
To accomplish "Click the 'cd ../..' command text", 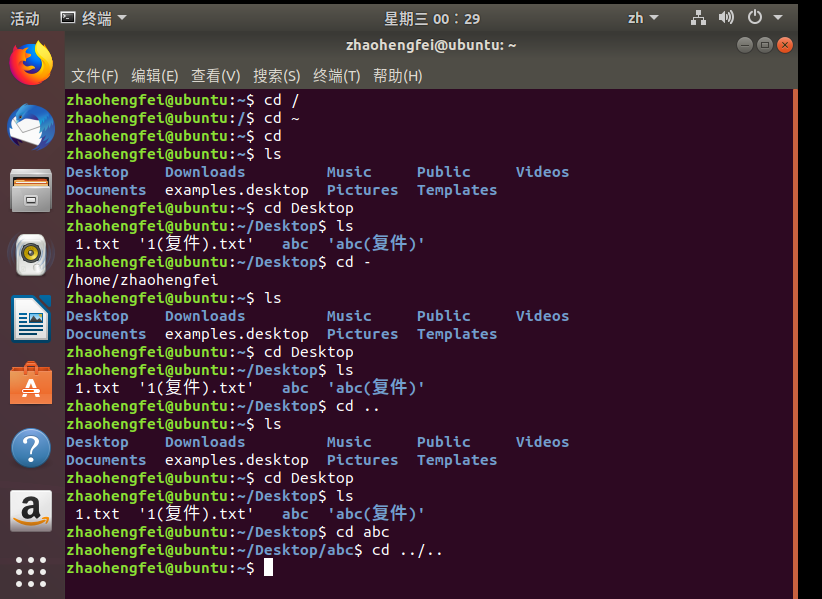I will (407, 550).
